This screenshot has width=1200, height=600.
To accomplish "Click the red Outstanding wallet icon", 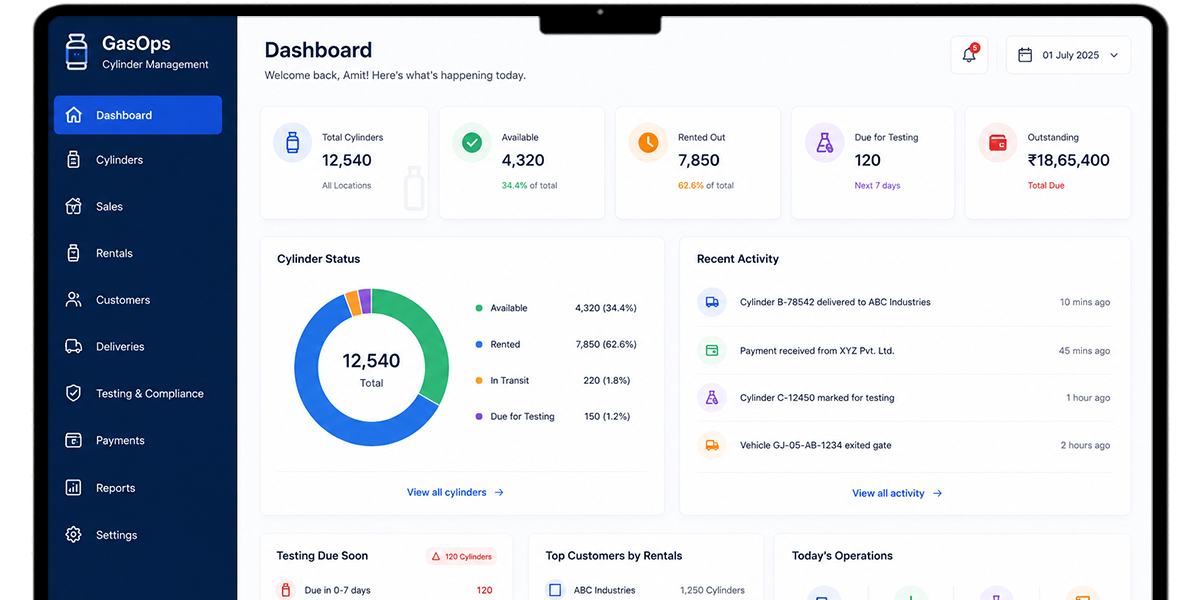I will (x=997, y=143).
